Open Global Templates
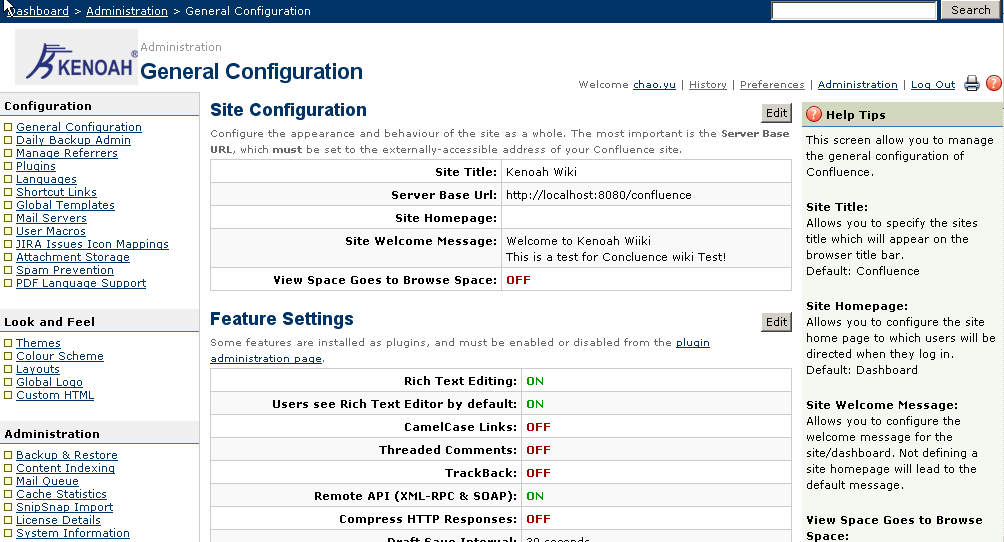This screenshot has height=542, width=1004. tap(65, 205)
